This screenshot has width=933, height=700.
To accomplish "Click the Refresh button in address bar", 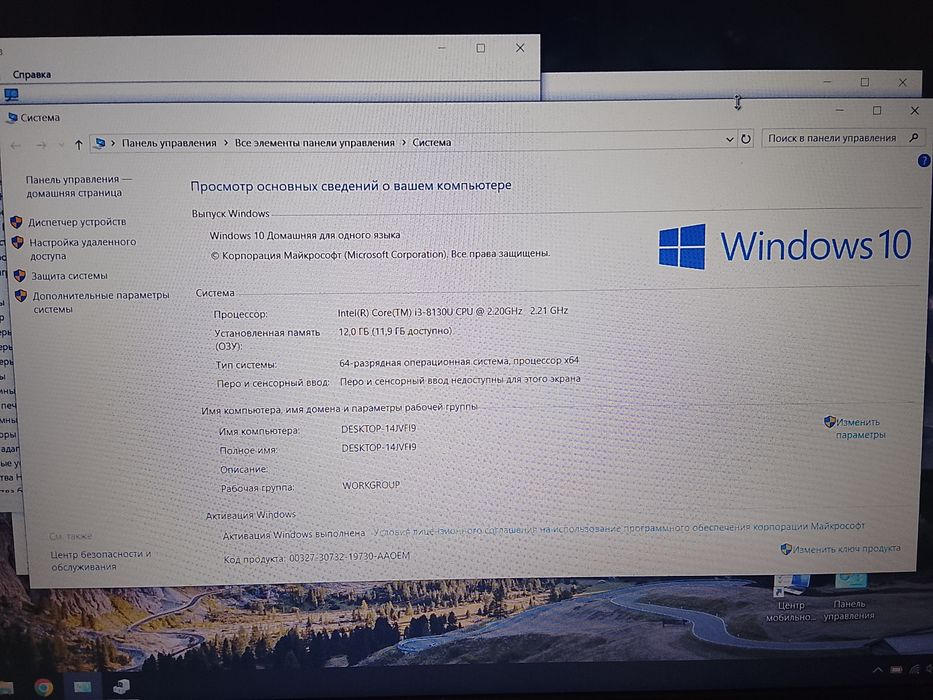I will click(745, 139).
